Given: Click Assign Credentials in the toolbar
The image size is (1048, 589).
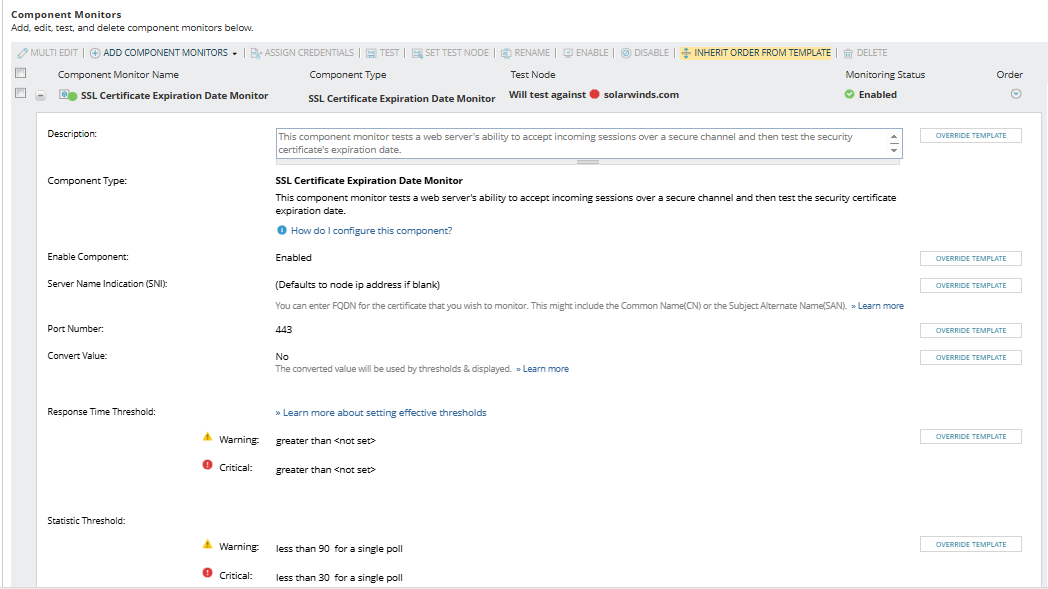Looking at the screenshot, I should pos(302,53).
